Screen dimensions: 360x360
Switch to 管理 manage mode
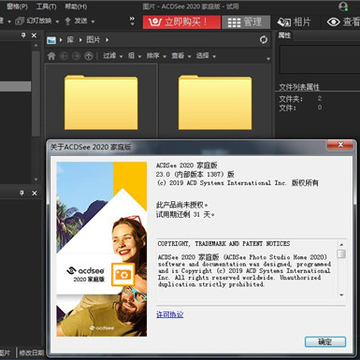(x=246, y=22)
